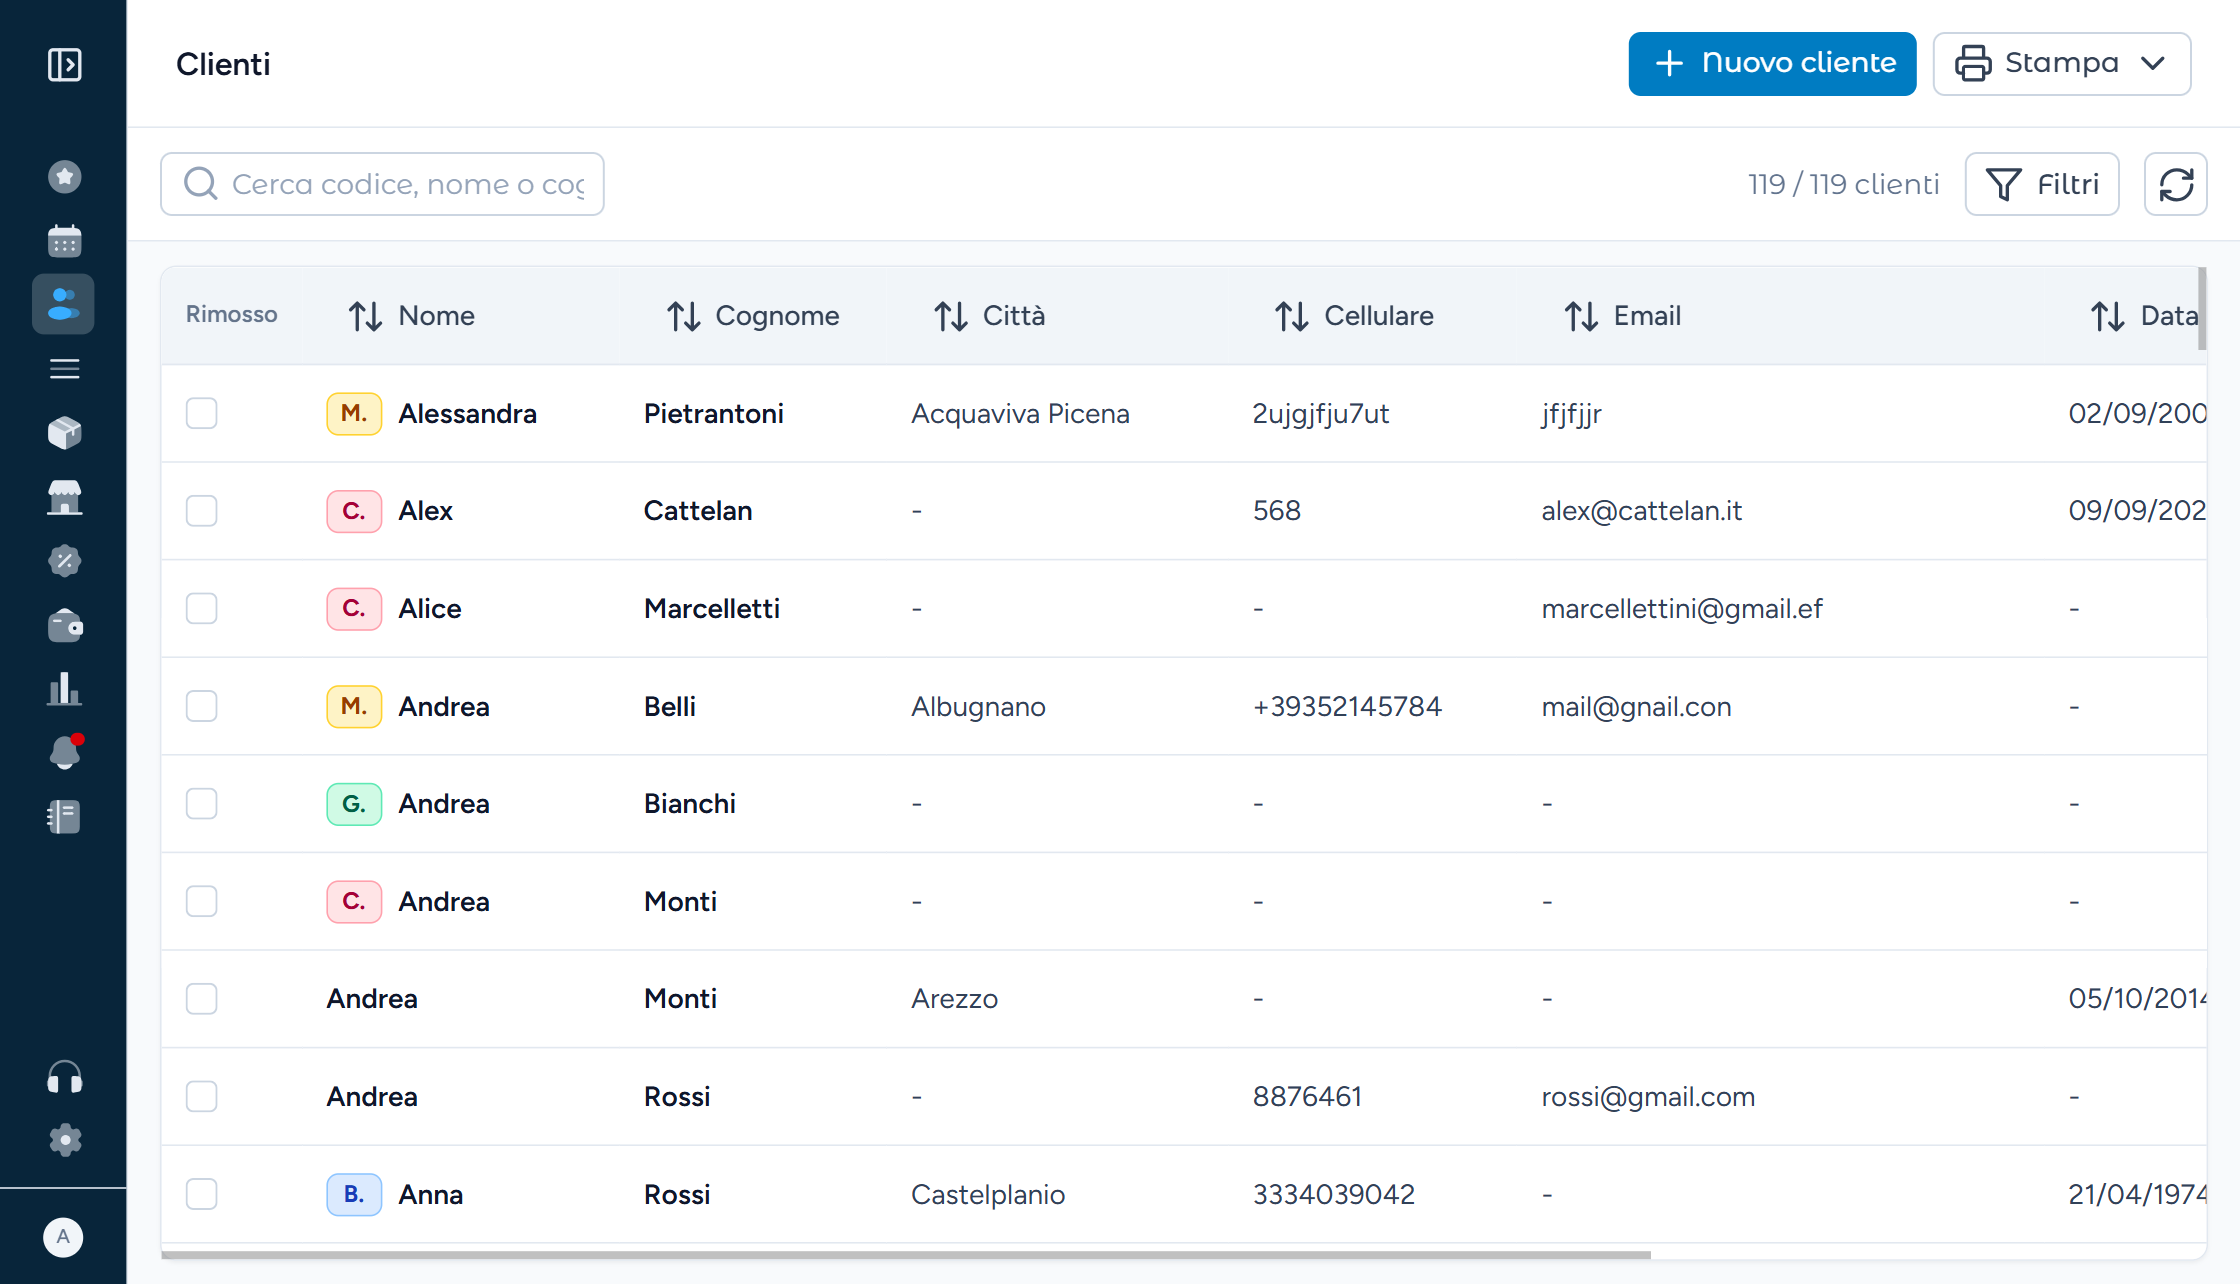Open the wallet icon in sidebar
2240x1284 pixels.
coord(64,626)
